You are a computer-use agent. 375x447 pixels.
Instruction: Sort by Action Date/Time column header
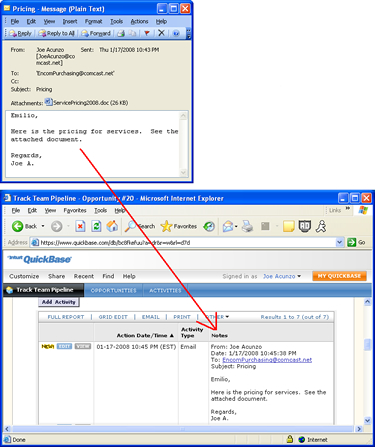coord(145,335)
